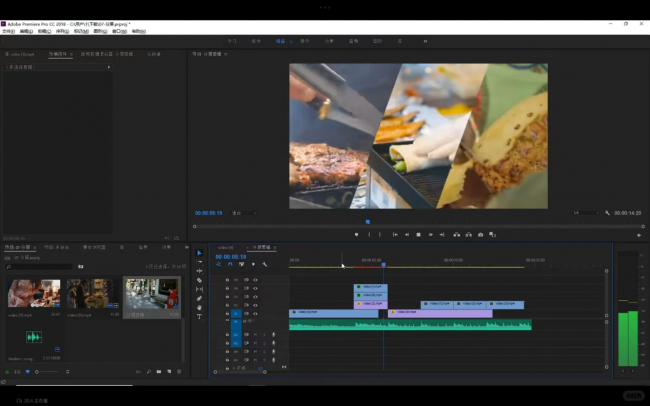Toggle lock on track V5
The height and width of the screenshot is (406, 650).
click(227, 280)
